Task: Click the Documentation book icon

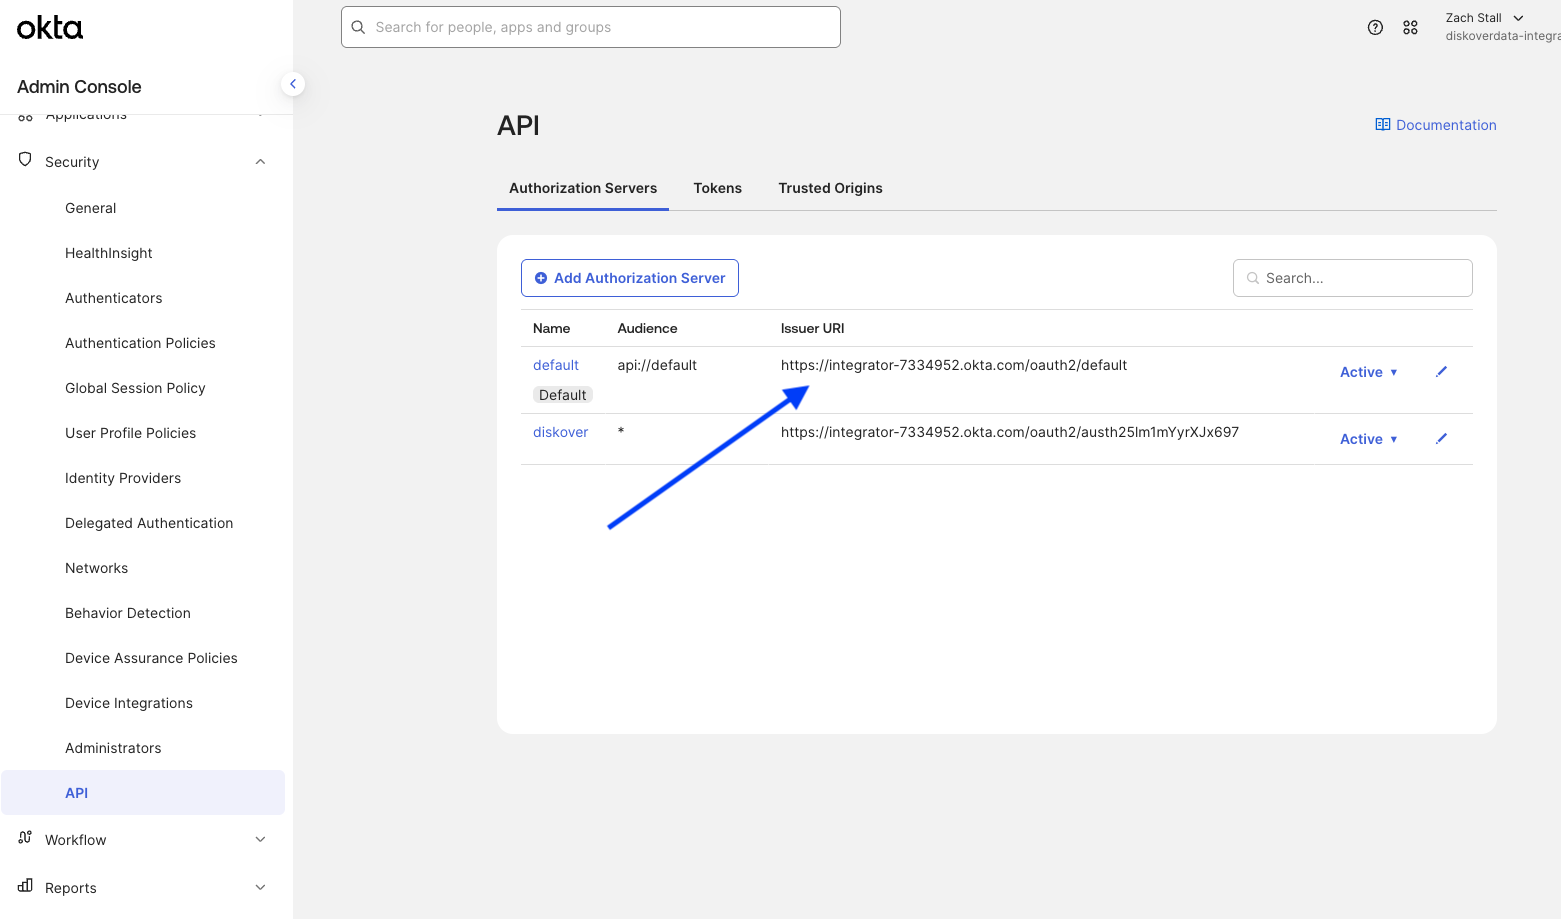Action: click(1383, 125)
